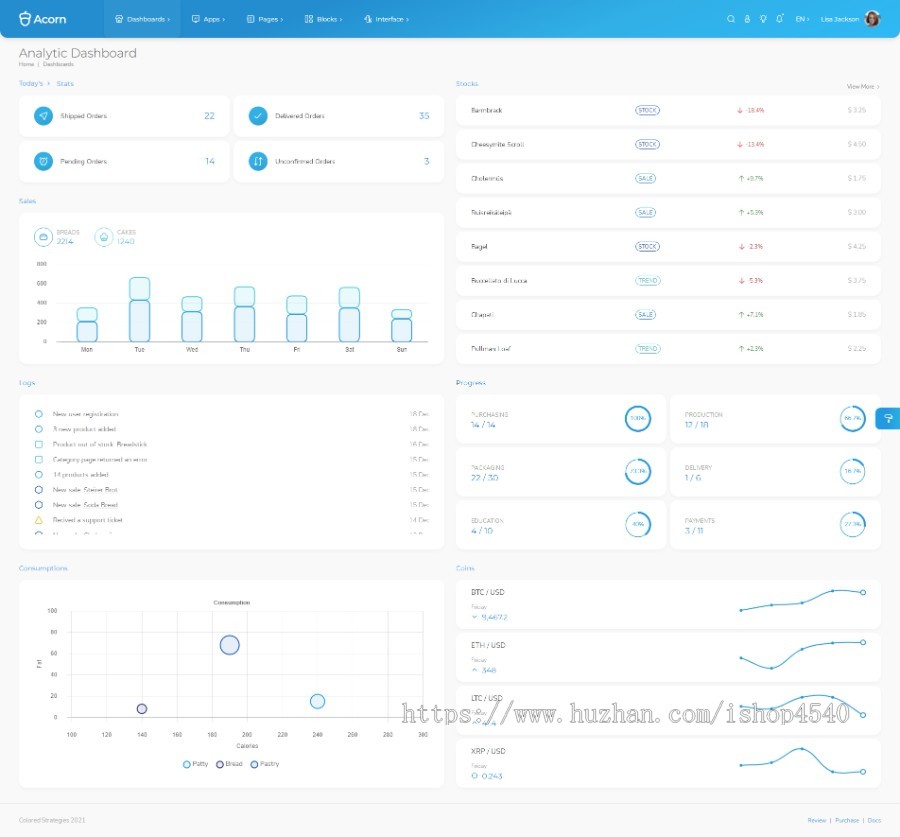Open the Interface dropdown

[386, 19]
